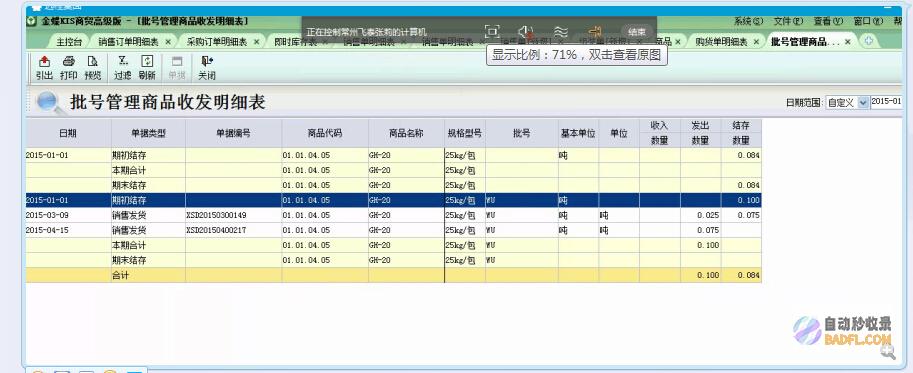
Task: Switch to the 主控台 tab
Action: 69,42
